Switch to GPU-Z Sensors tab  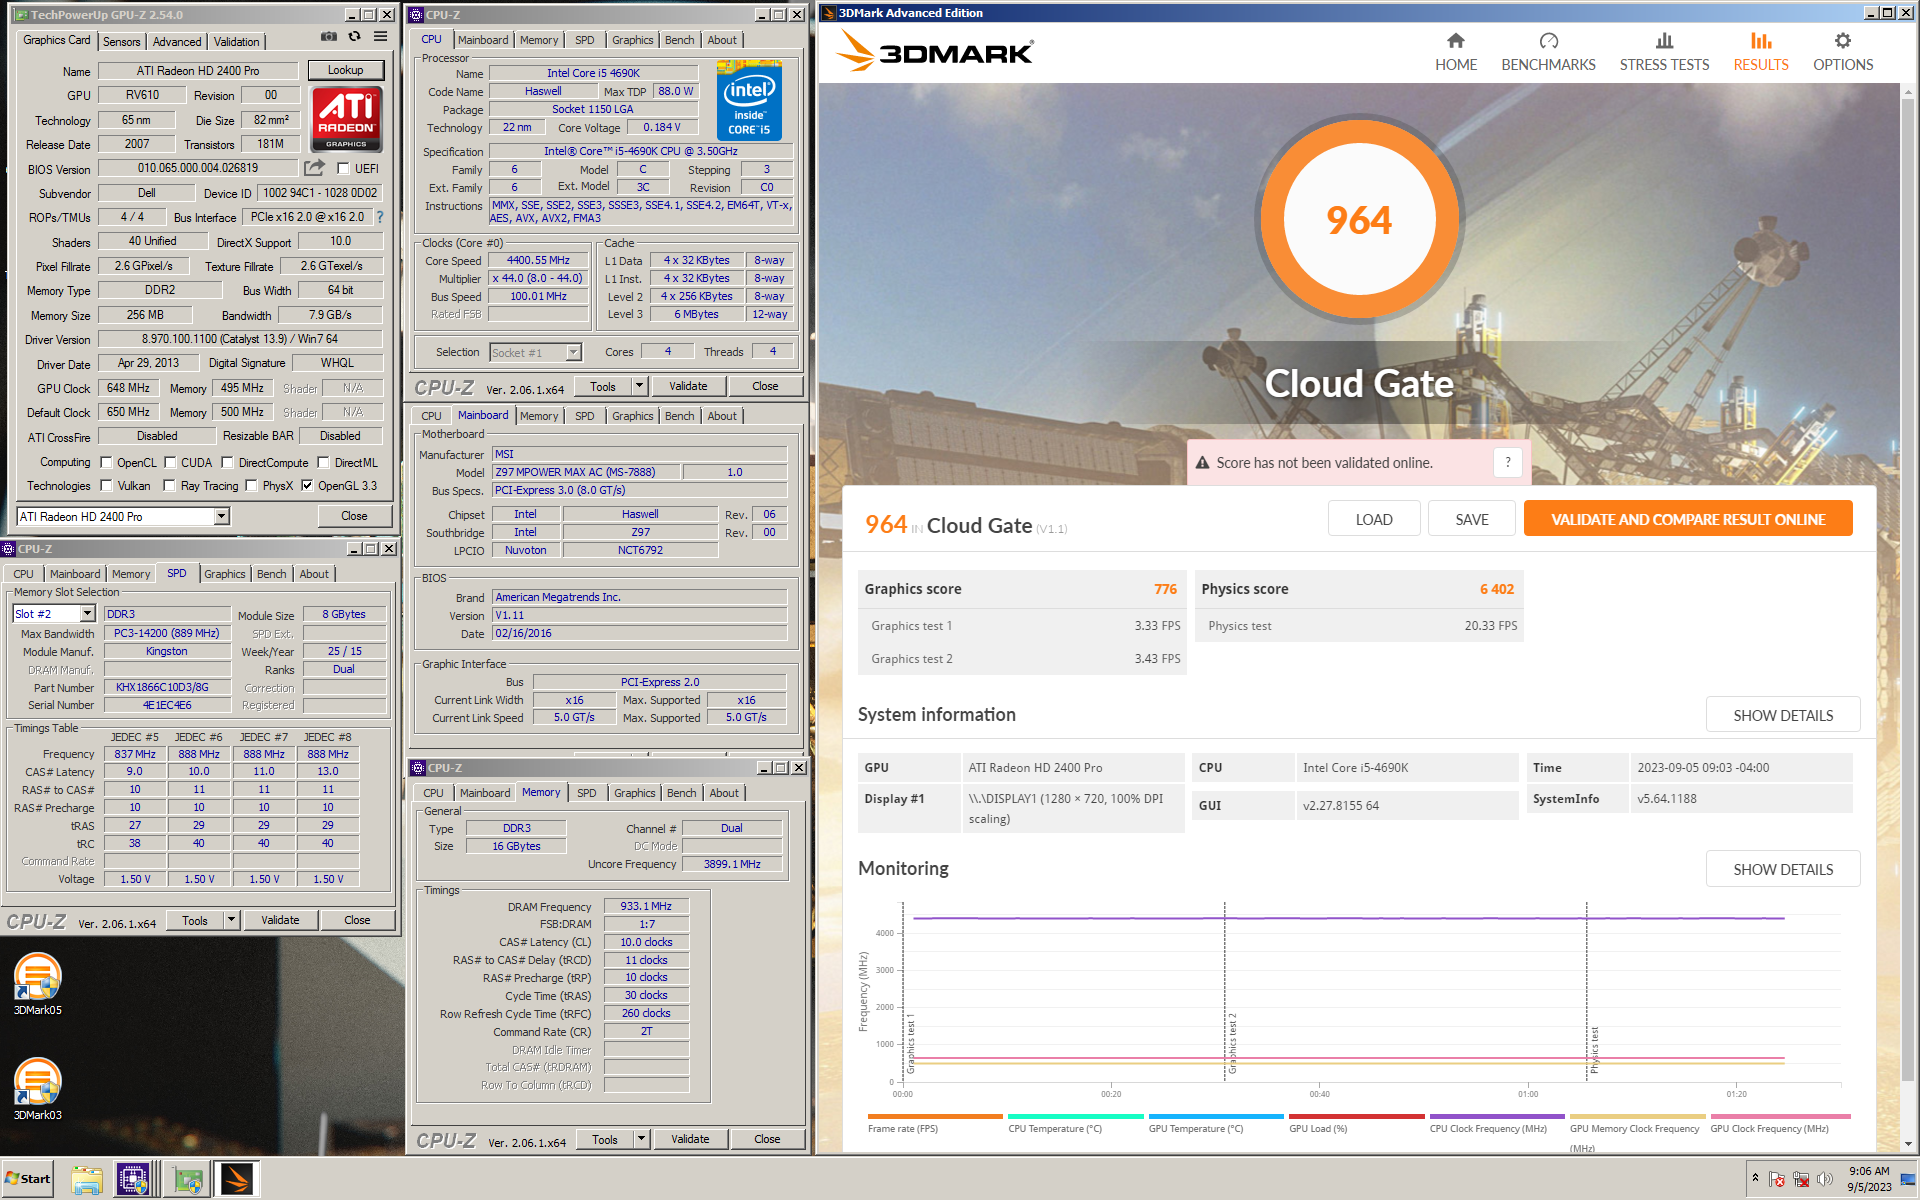[x=121, y=41]
